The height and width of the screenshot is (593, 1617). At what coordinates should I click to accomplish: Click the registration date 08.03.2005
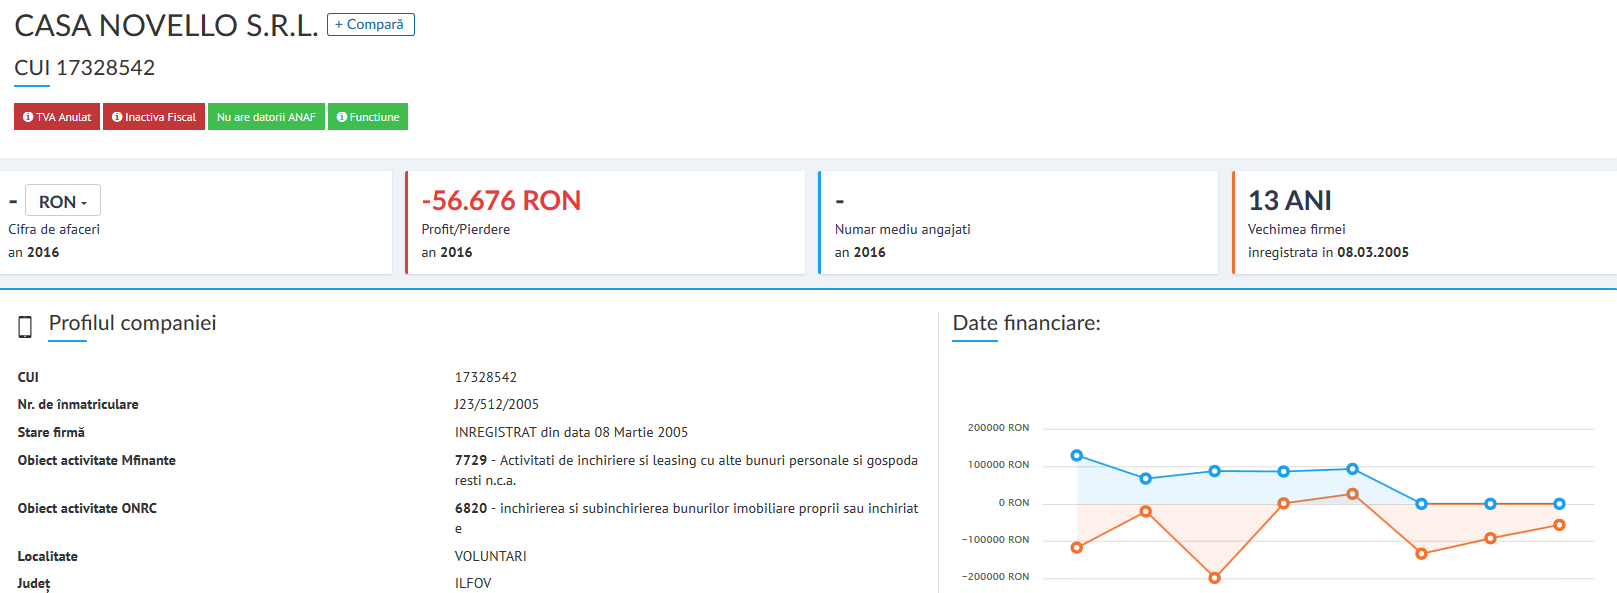(x=1373, y=252)
